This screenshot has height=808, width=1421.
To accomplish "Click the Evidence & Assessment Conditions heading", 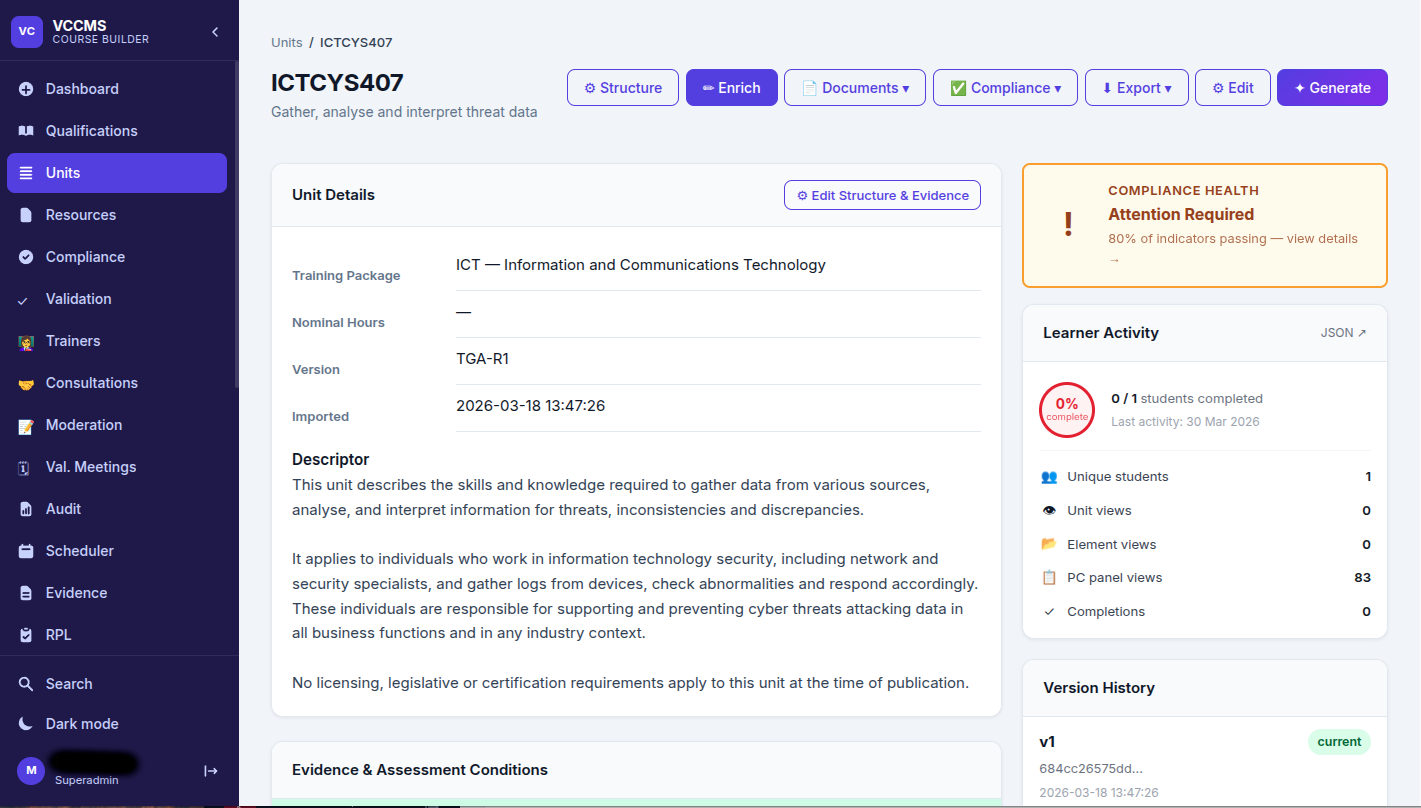I will tap(420, 770).
